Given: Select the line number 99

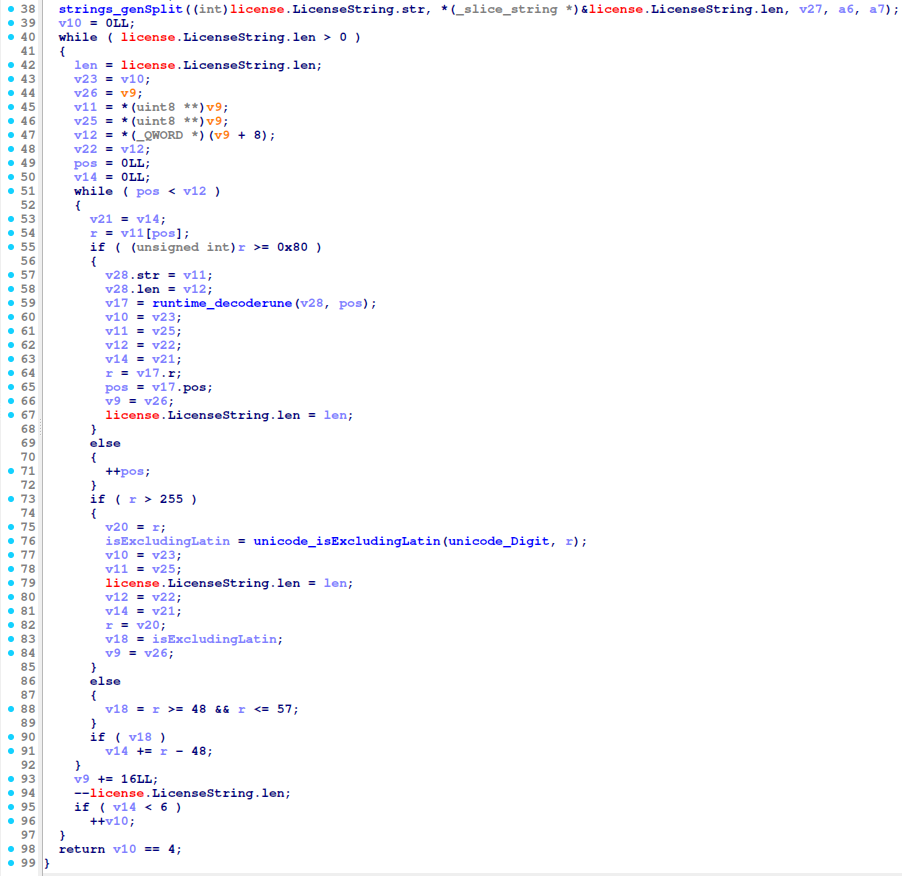Looking at the screenshot, I should pyautogui.click(x=28, y=863).
